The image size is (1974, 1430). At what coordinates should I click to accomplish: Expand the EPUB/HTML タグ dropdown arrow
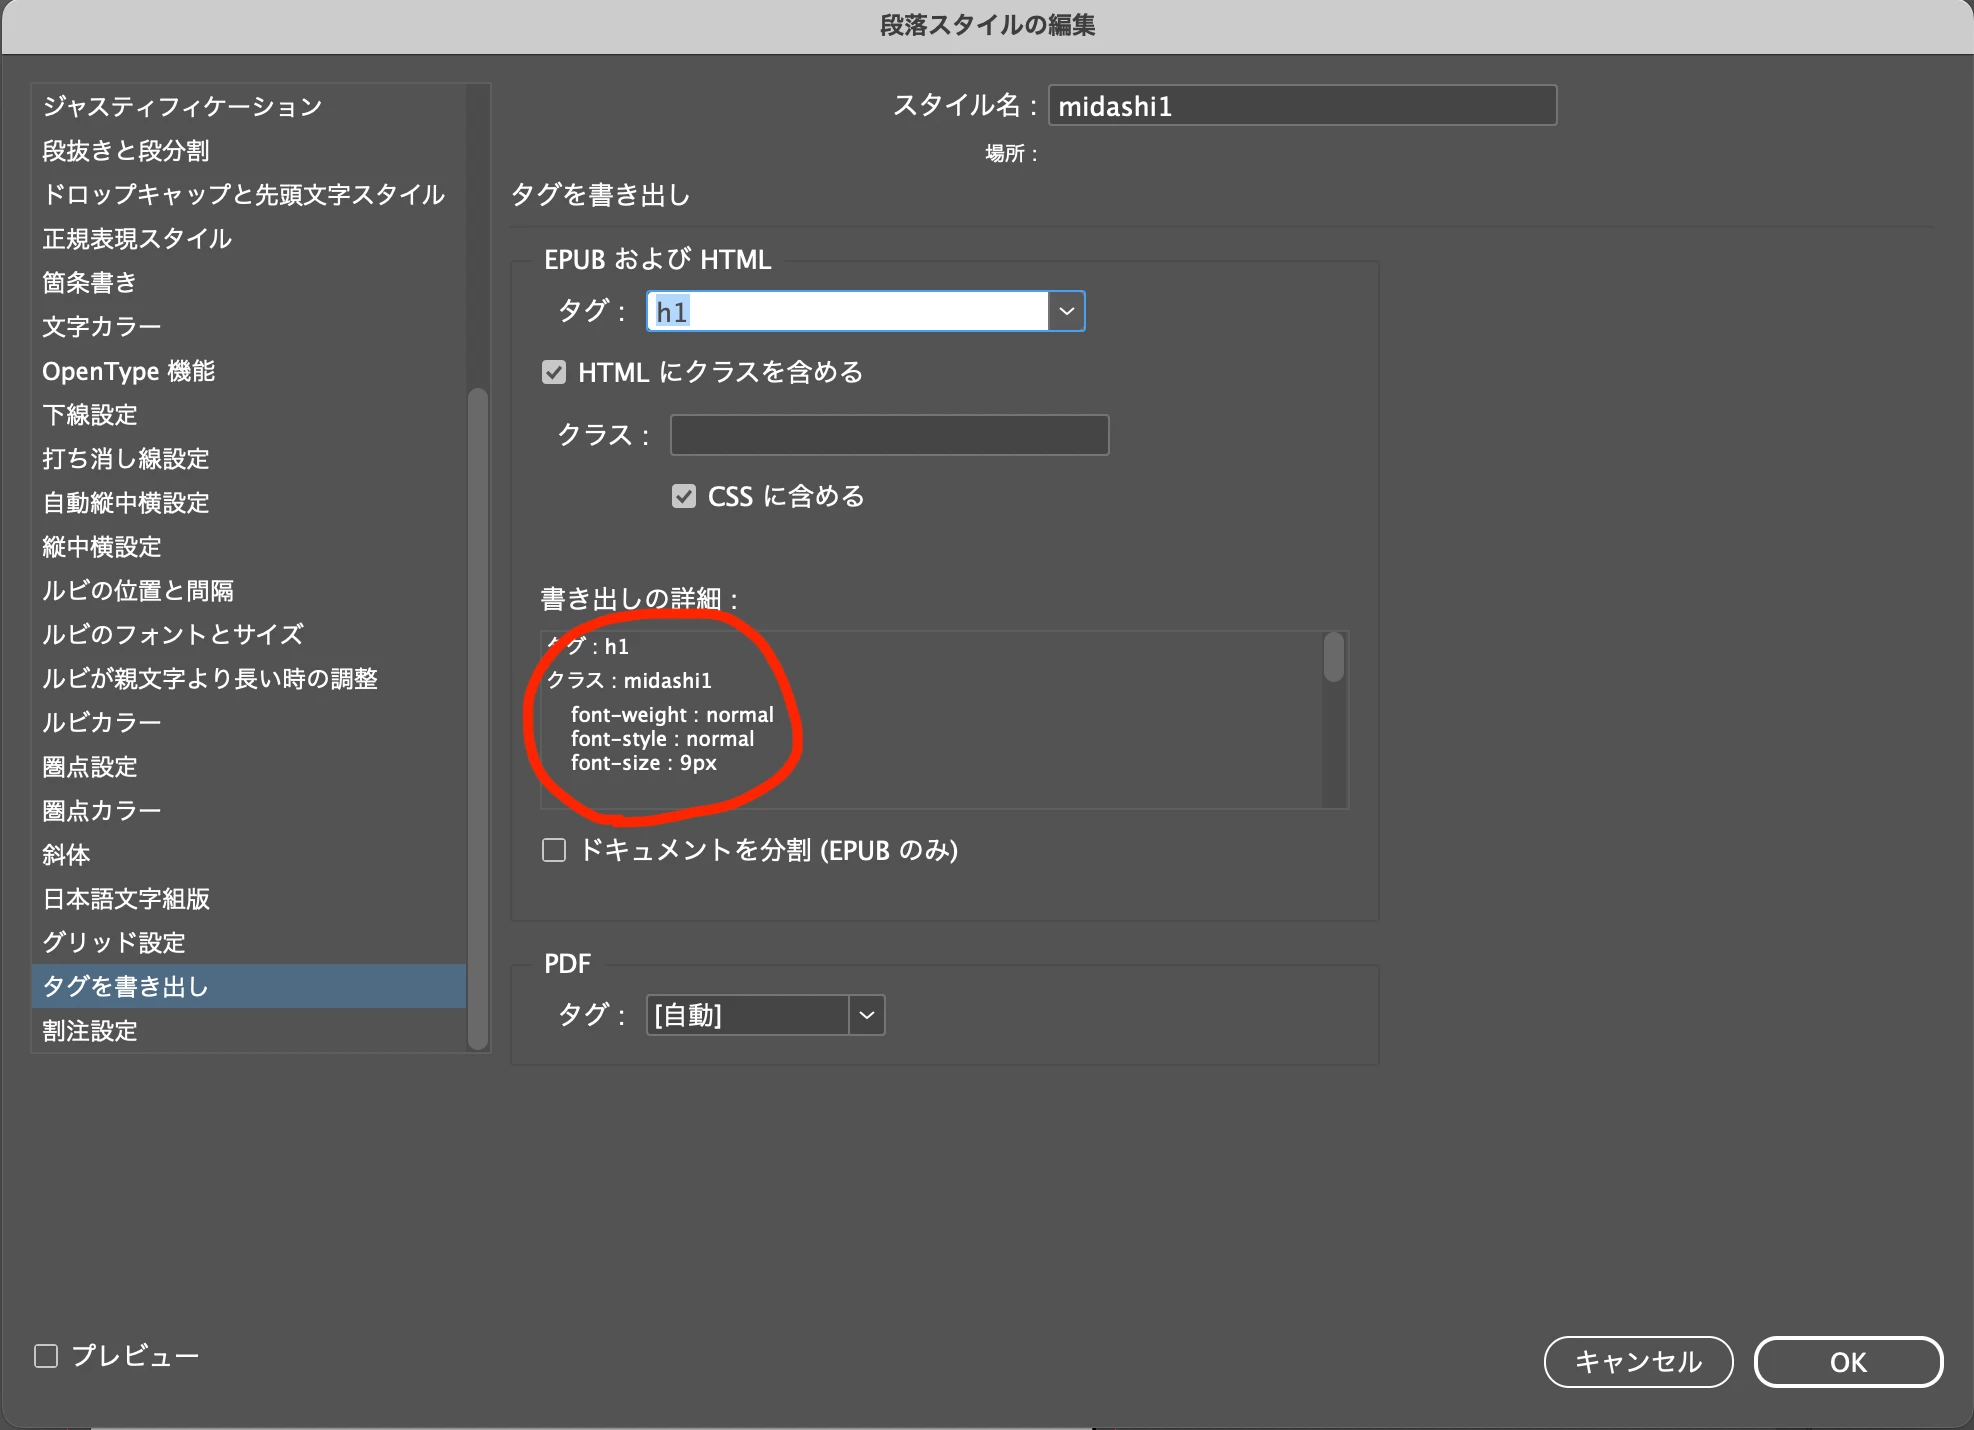click(x=1067, y=312)
